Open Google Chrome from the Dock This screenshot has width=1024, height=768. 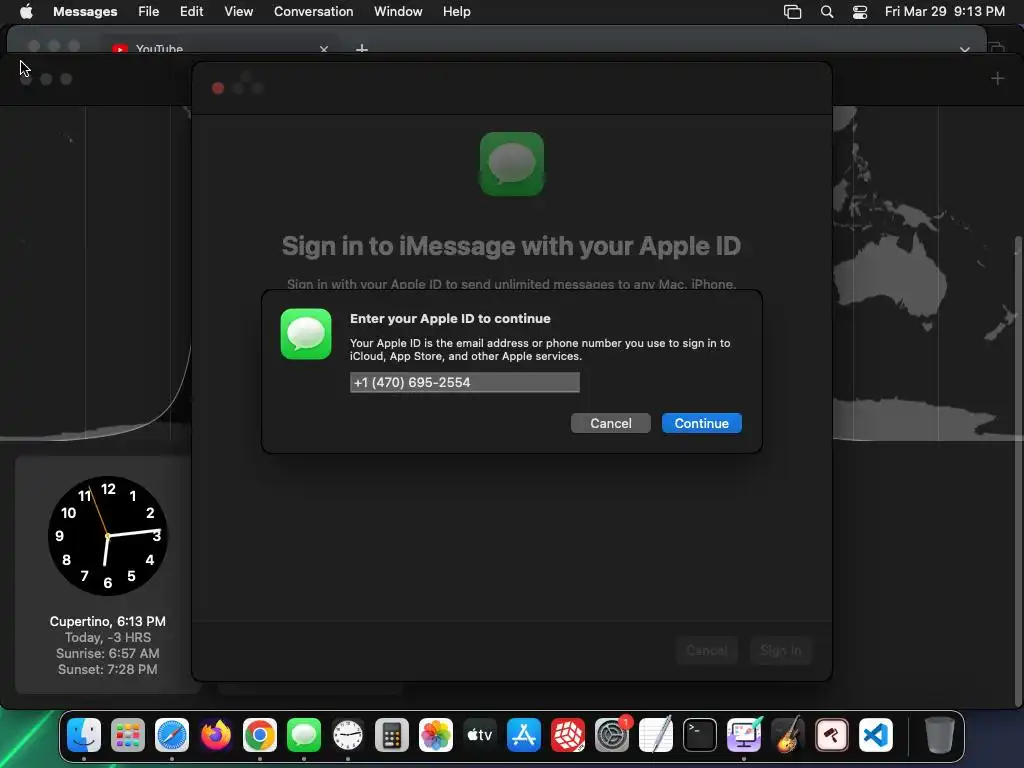point(260,735)
